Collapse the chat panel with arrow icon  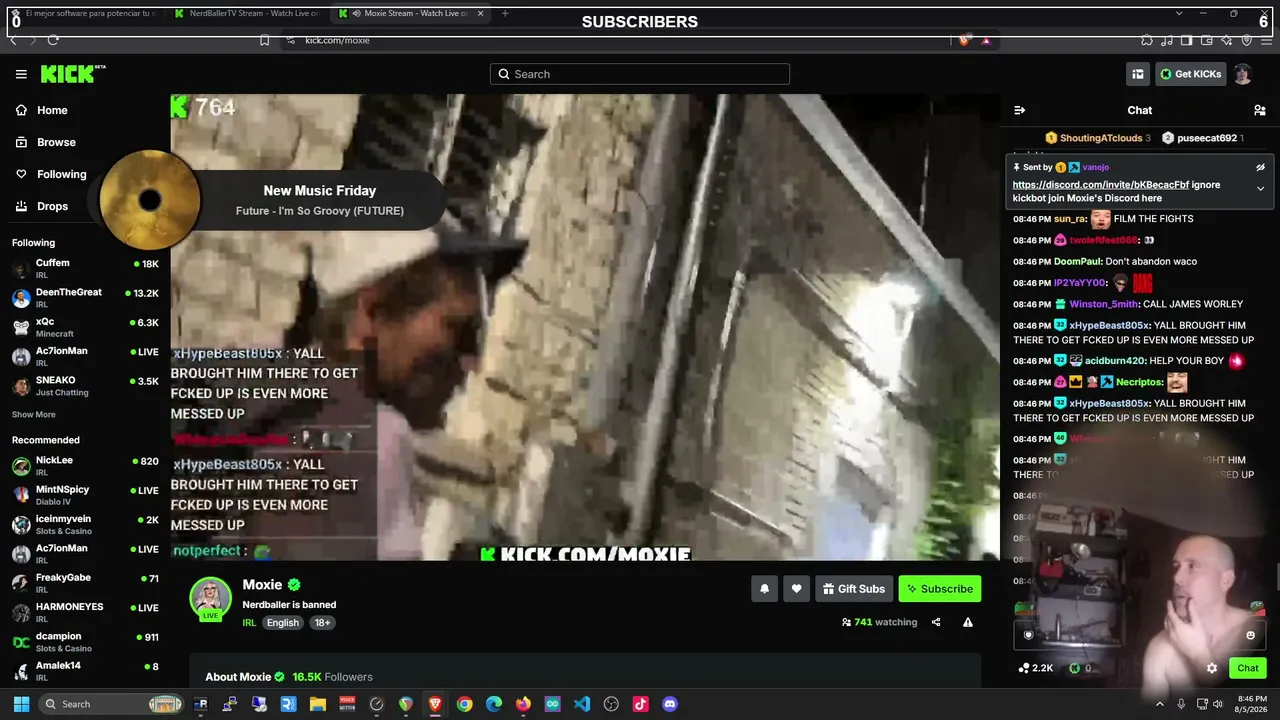[1019, 110]
